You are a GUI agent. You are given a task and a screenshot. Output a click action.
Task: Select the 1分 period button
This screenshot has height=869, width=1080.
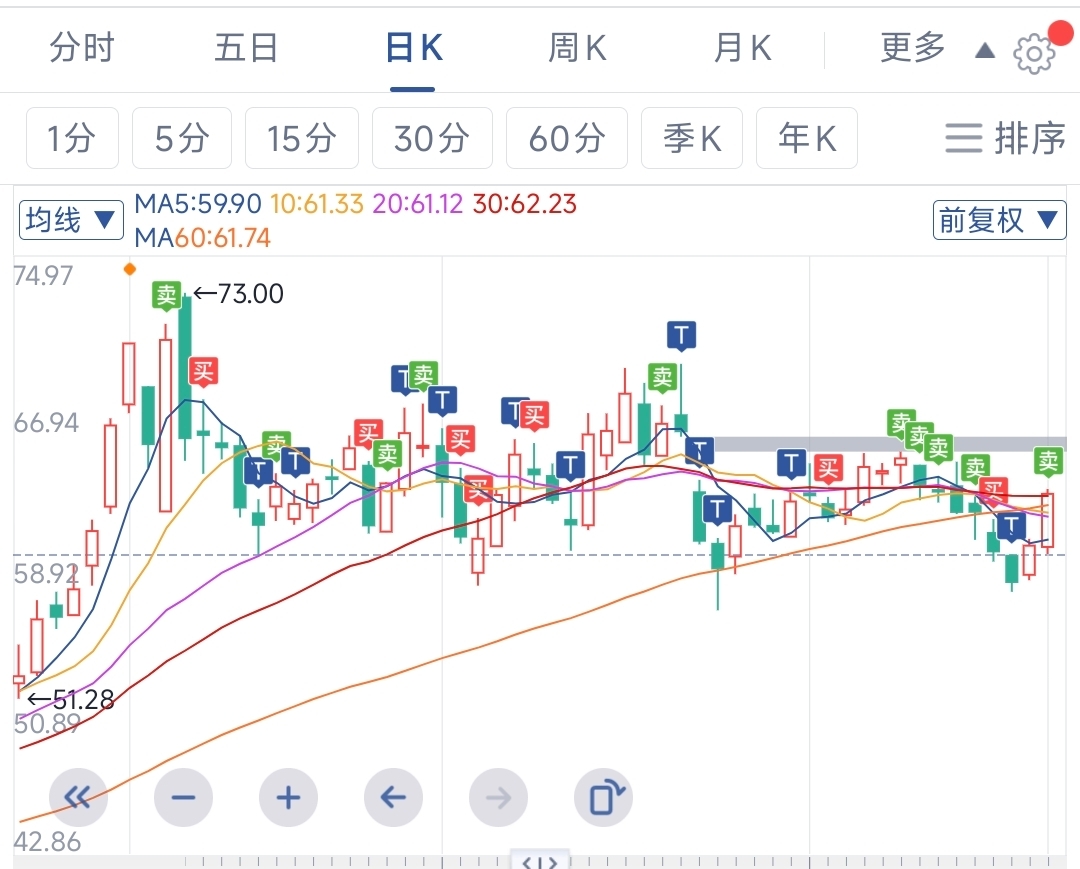[72, 138]
